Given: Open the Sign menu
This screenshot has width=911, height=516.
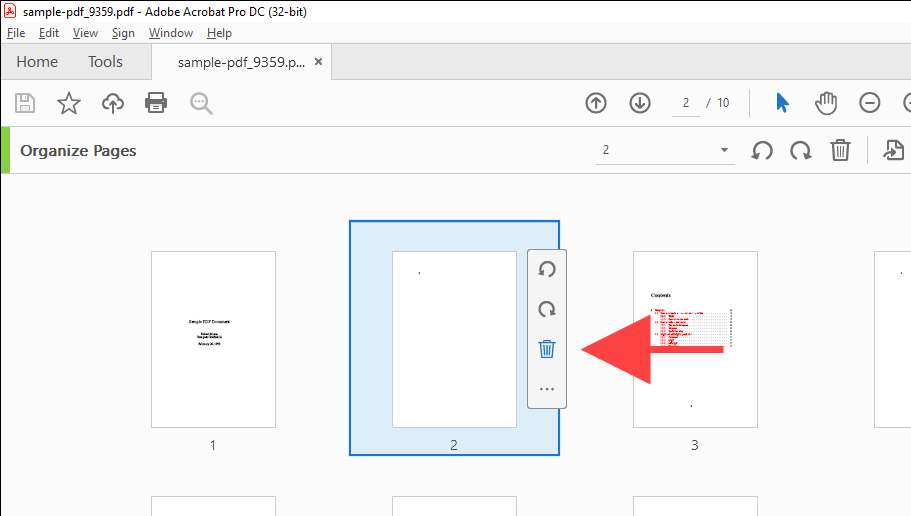Looking at the screenshot, I should [x=123, y=33].
